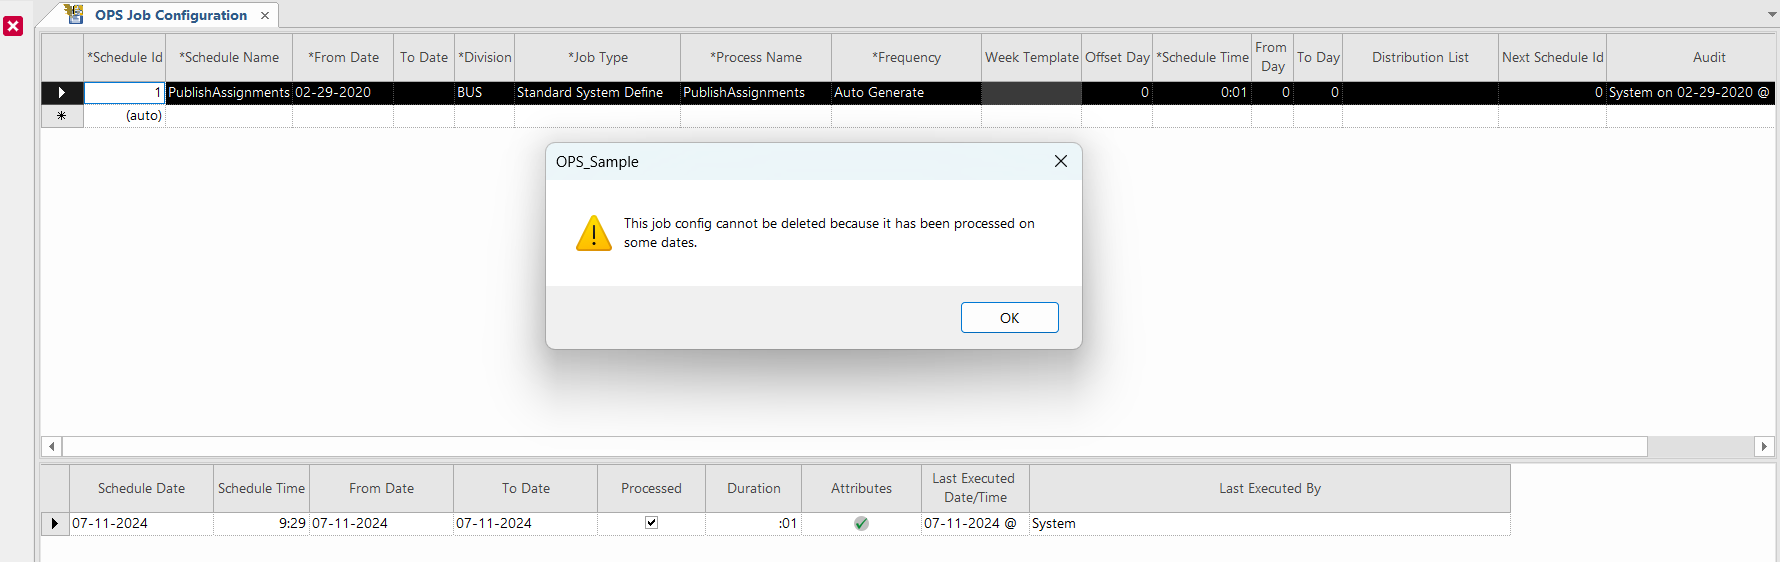Click the horizontal scrollbar thumb

tap(854, 446)
